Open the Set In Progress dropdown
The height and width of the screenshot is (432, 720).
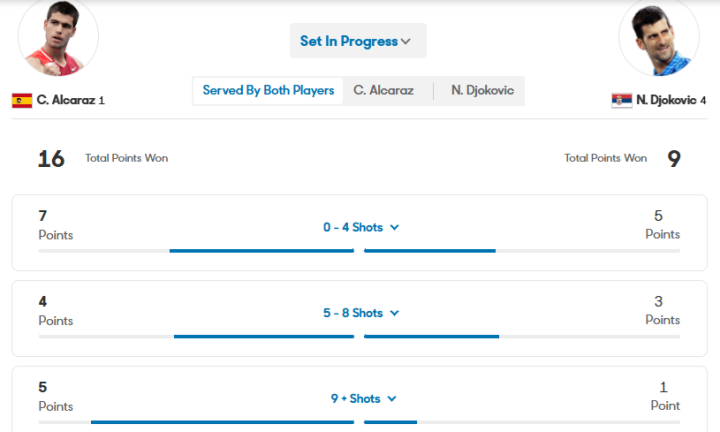[x=357, y=41]
